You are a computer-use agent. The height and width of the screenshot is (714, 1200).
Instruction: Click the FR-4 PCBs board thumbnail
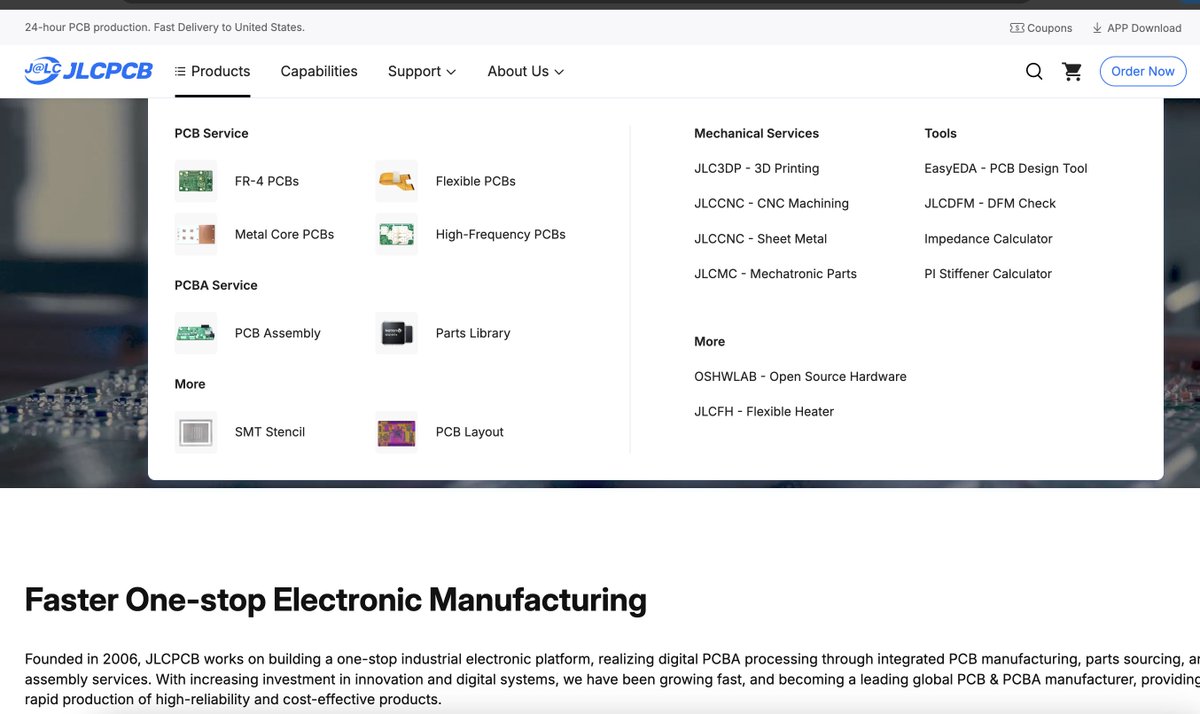(x=196, y=181)
